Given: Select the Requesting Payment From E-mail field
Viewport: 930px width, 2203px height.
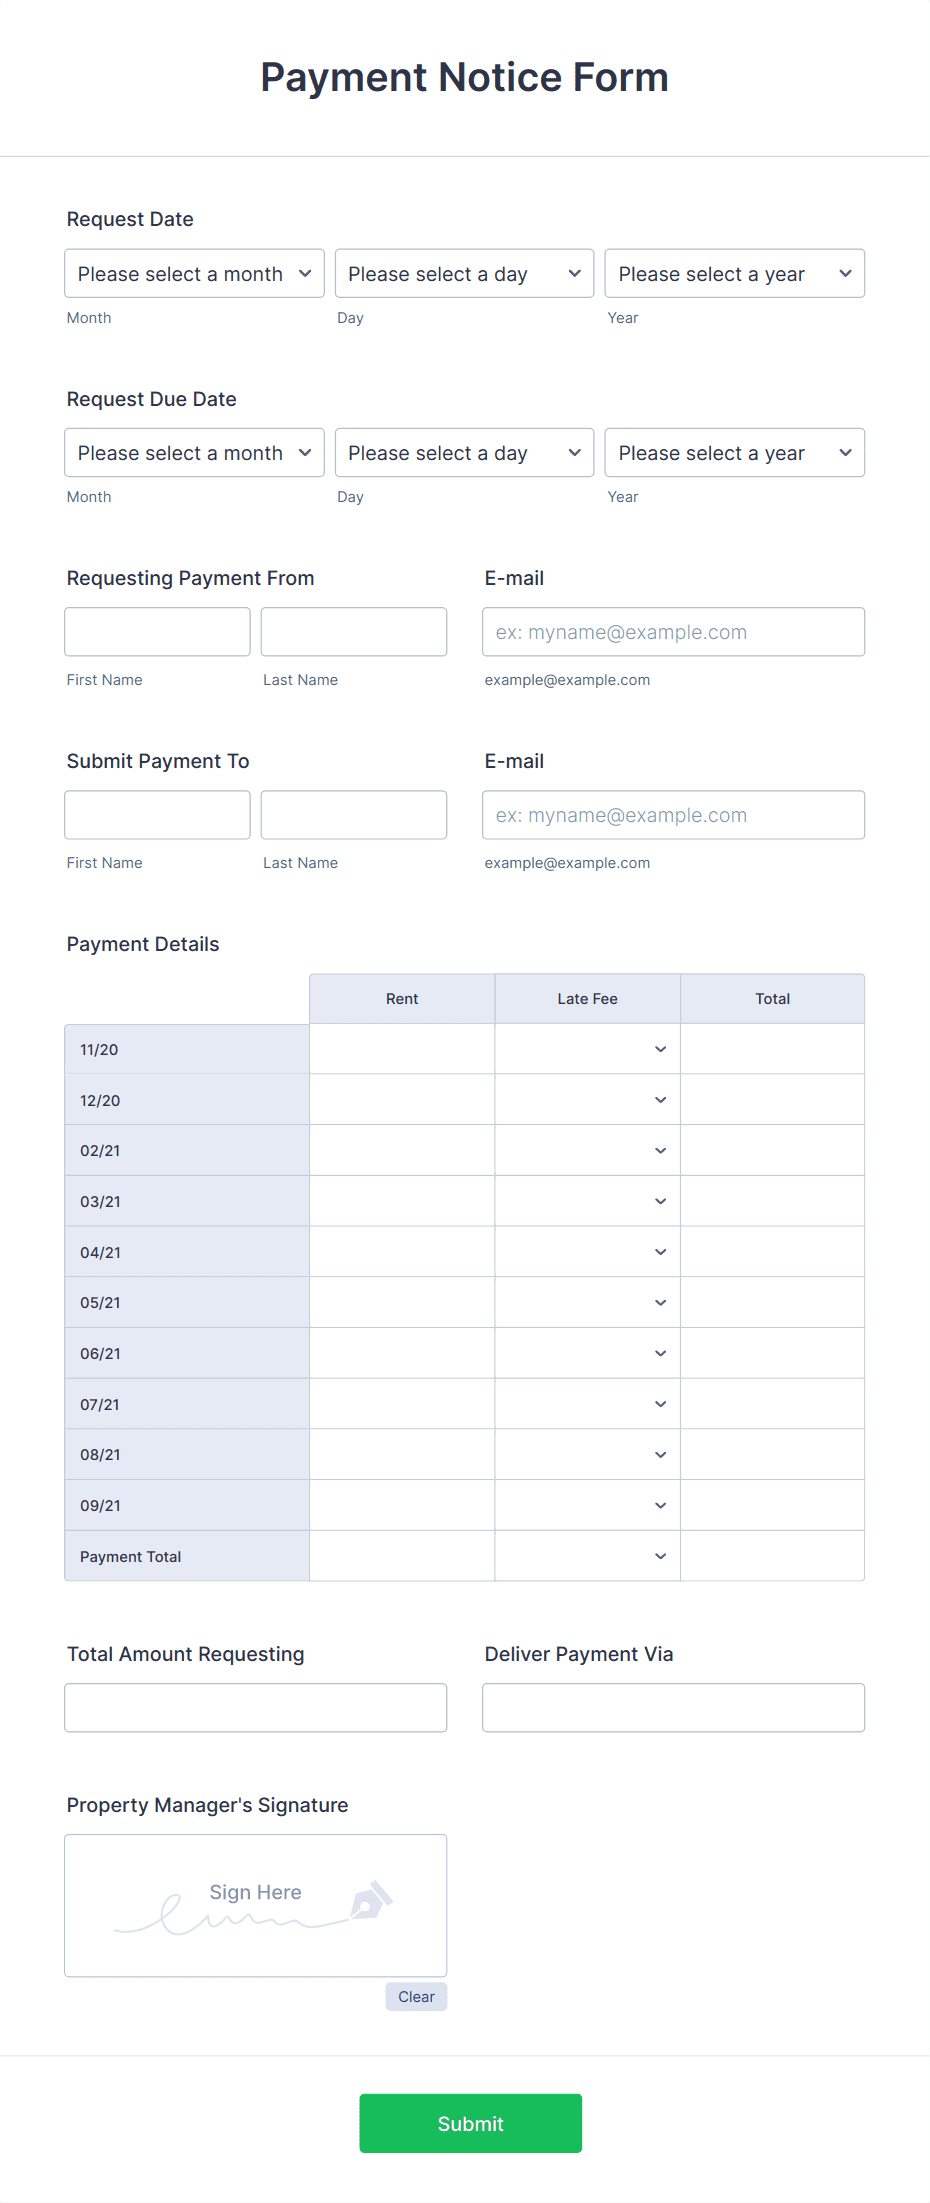Looking at the screenshot, I should [672, 631].
